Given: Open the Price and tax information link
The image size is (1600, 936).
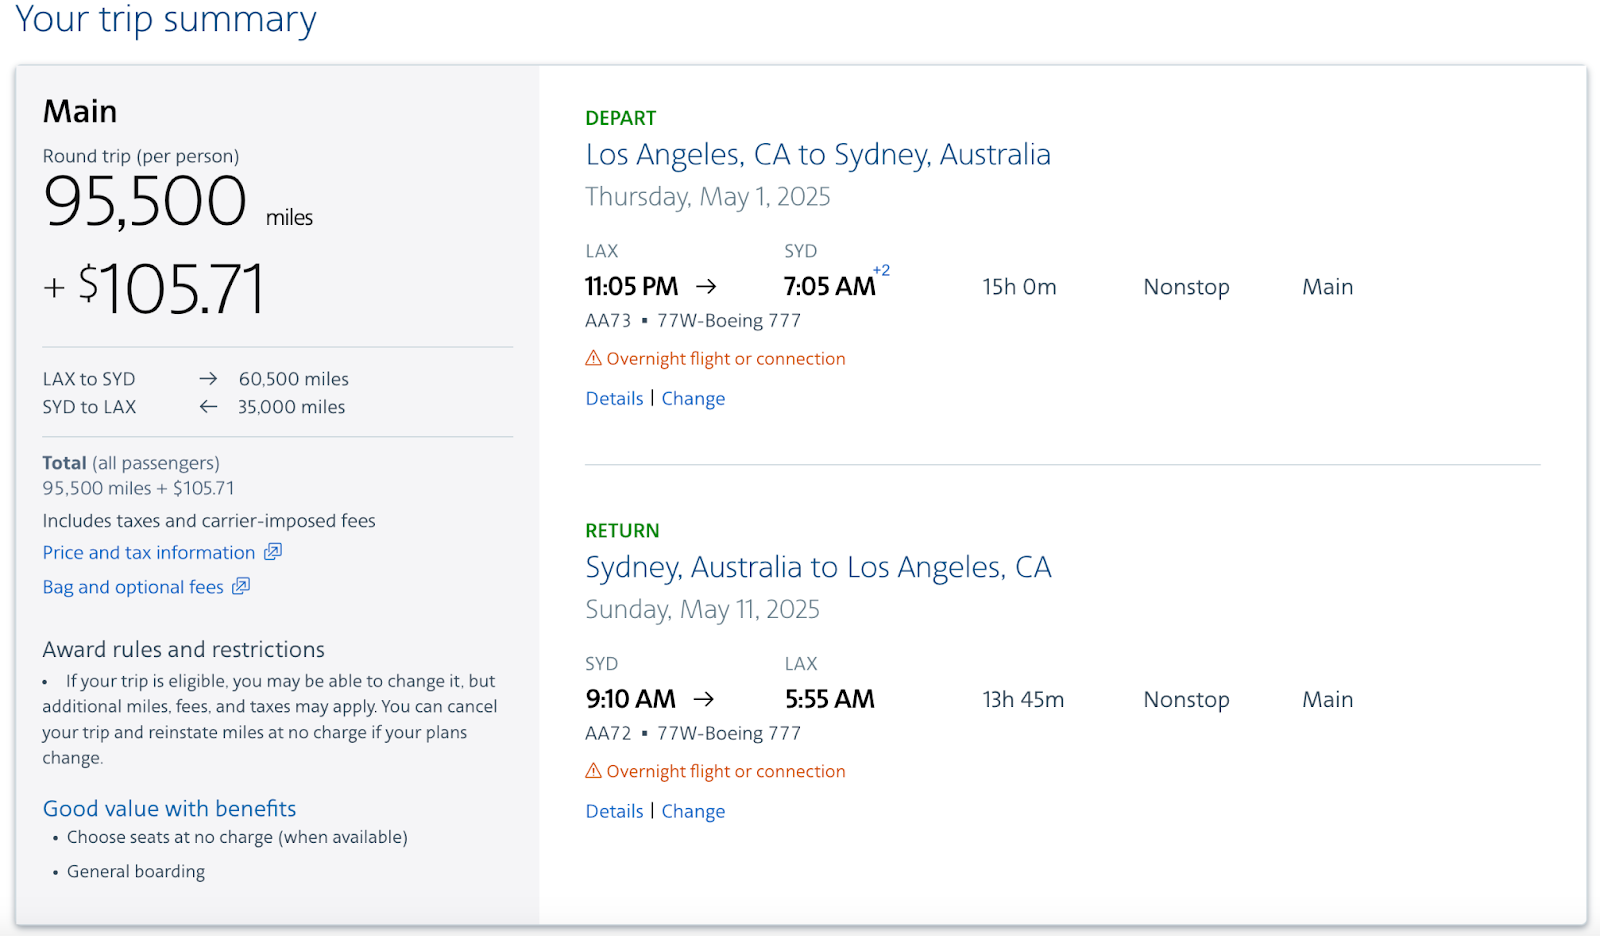Looking at the screenshot, I should tap(148, 553).
